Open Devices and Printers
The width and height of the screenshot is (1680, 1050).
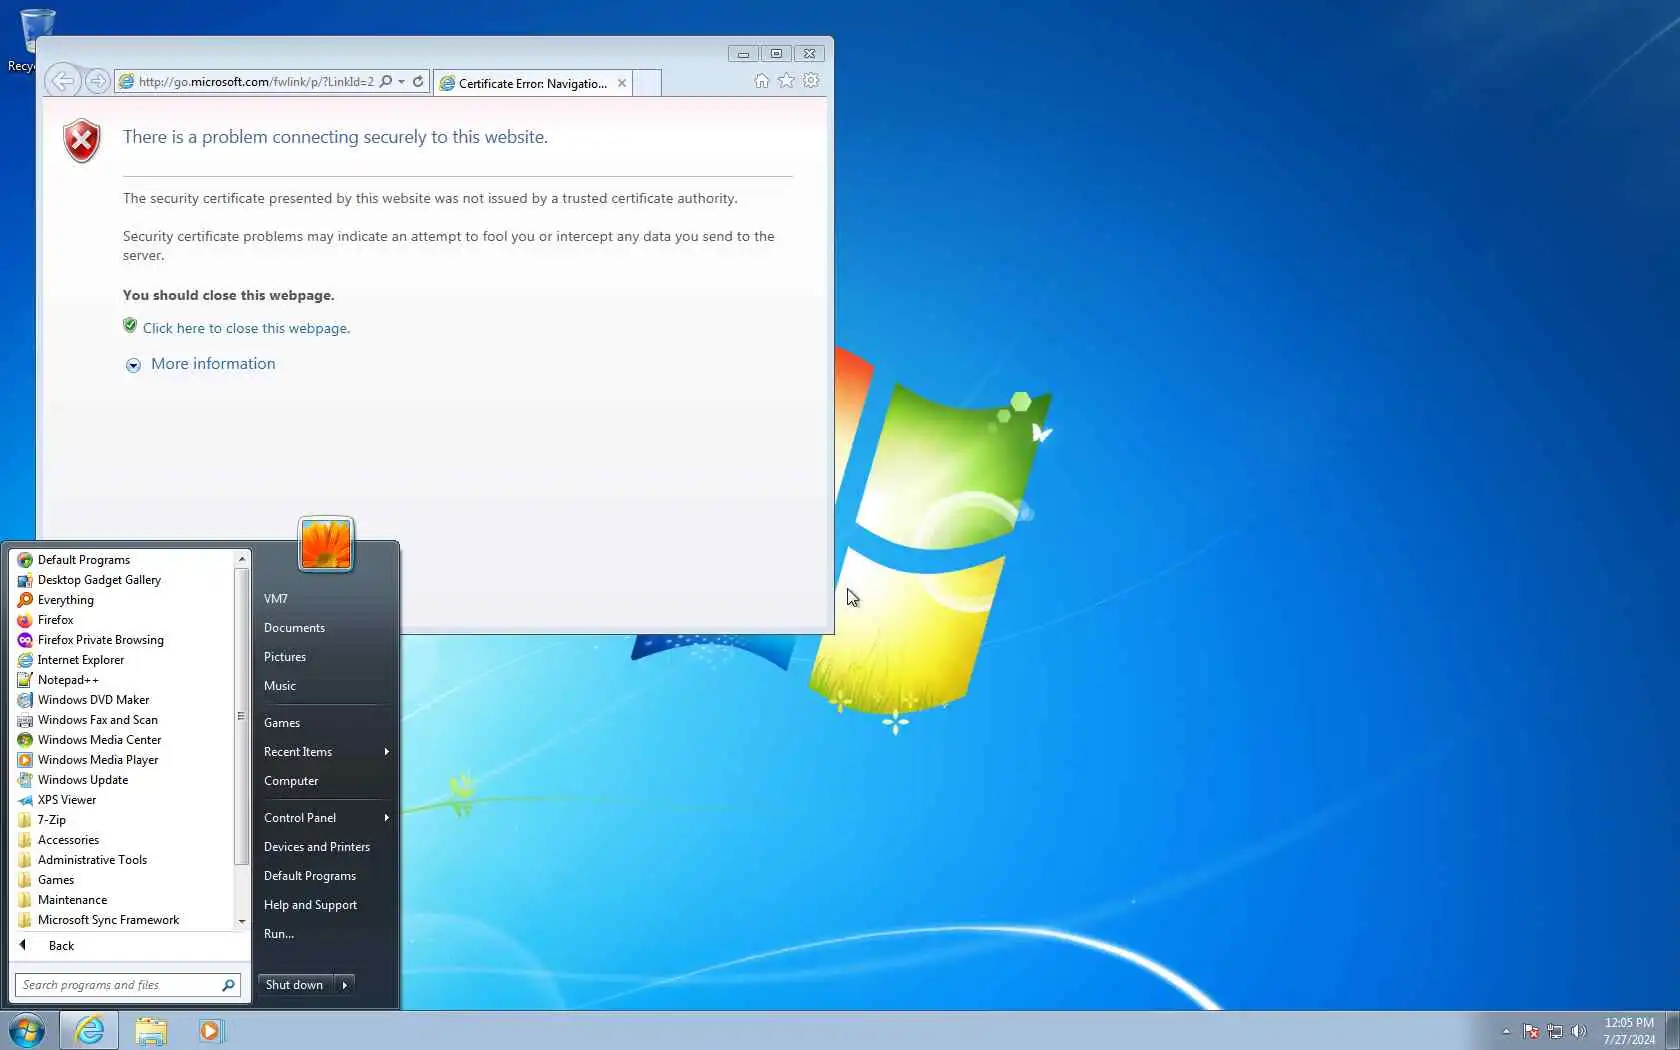tap(324, 847)
